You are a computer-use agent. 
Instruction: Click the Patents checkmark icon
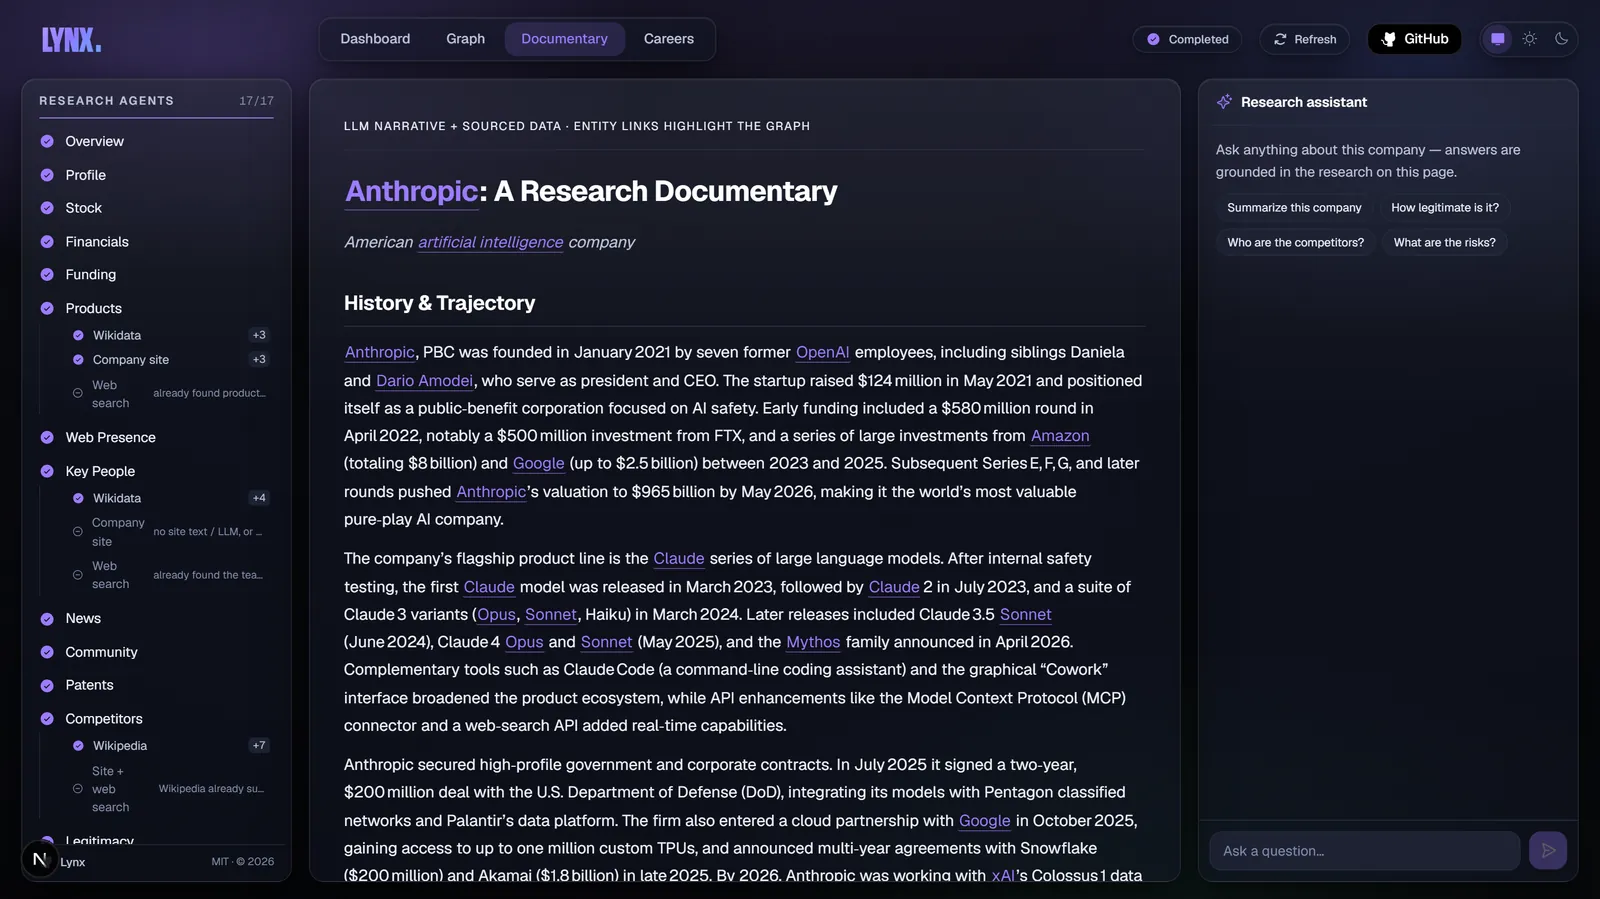pos(47,685)
